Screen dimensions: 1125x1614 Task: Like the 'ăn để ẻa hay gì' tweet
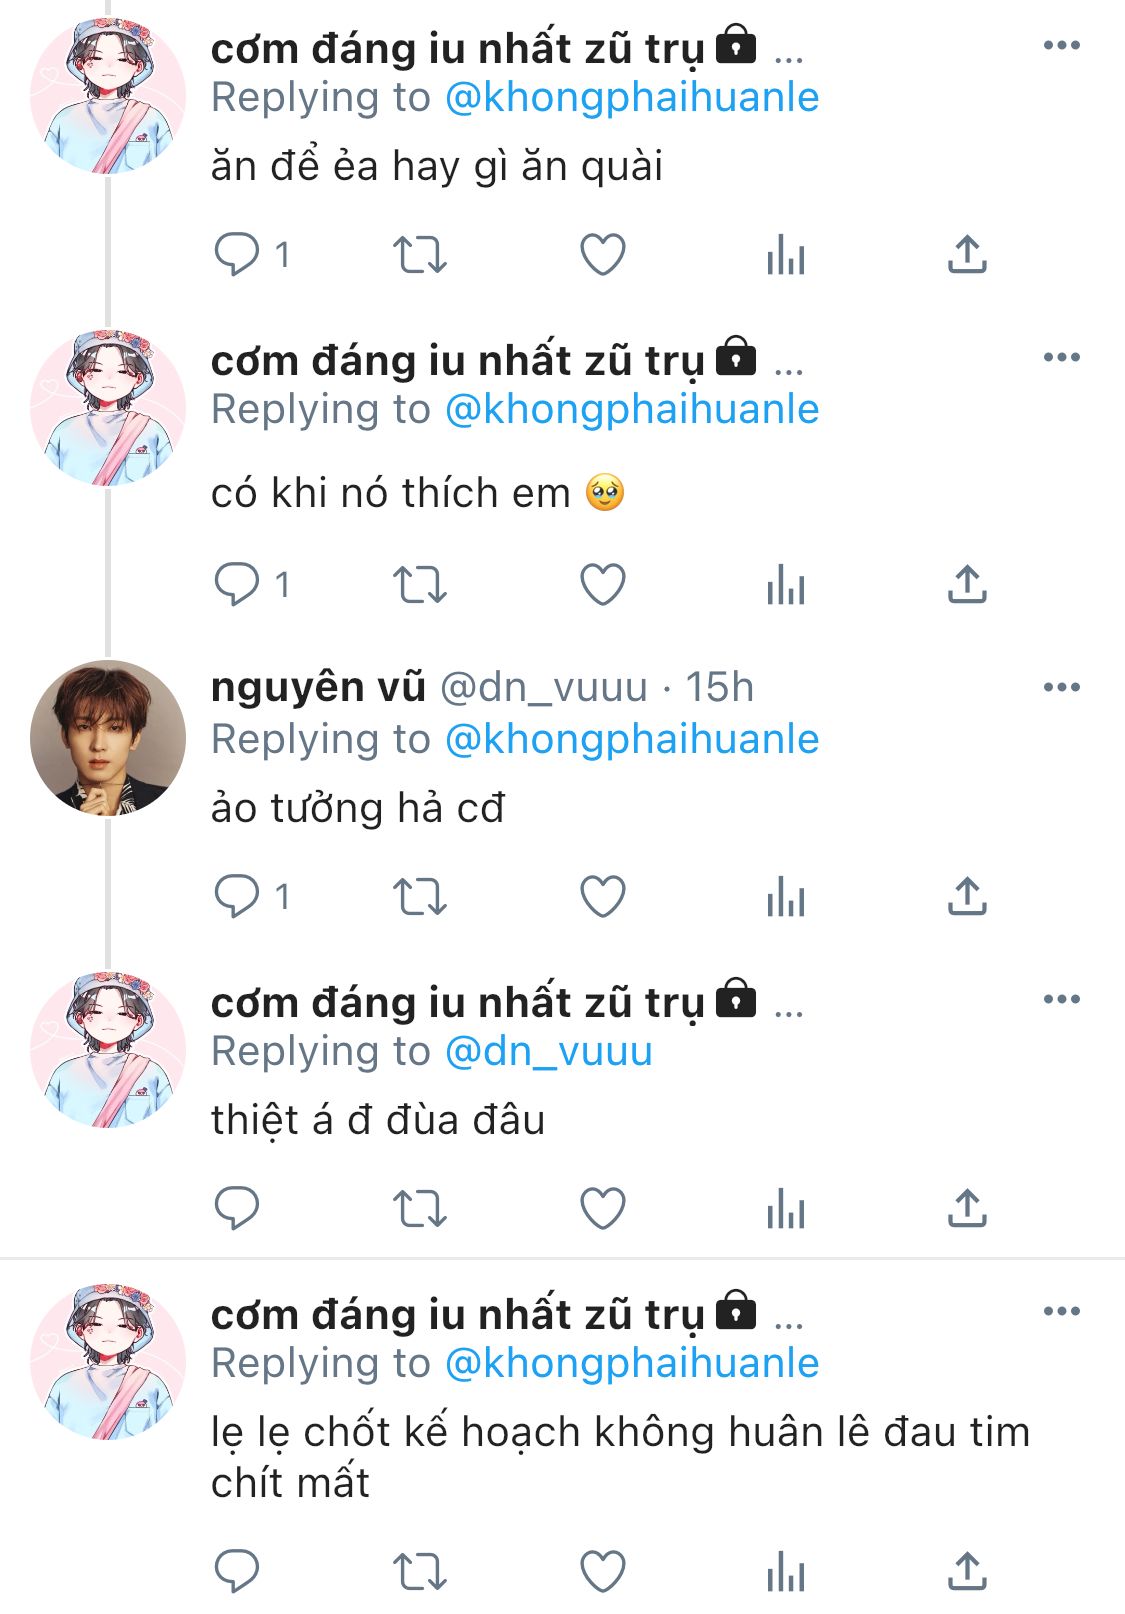tap(603, 254)
